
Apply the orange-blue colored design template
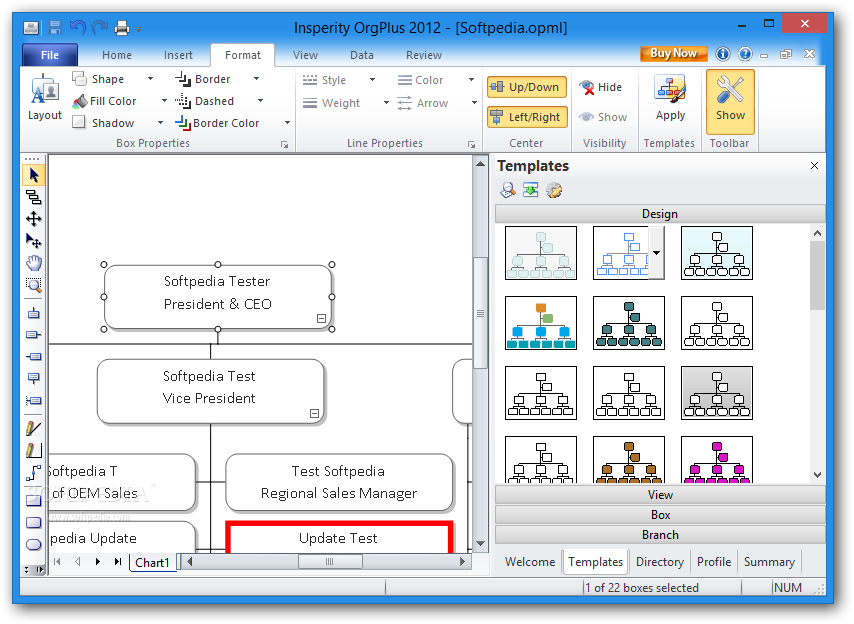(x=540, y=323)
